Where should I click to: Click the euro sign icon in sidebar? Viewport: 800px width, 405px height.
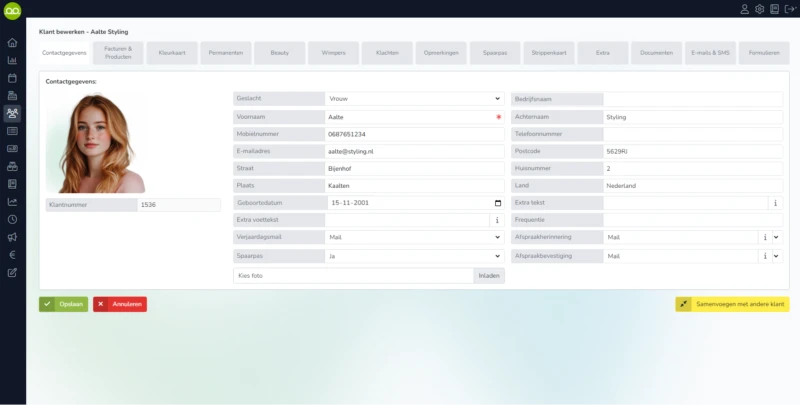point(12,254)
